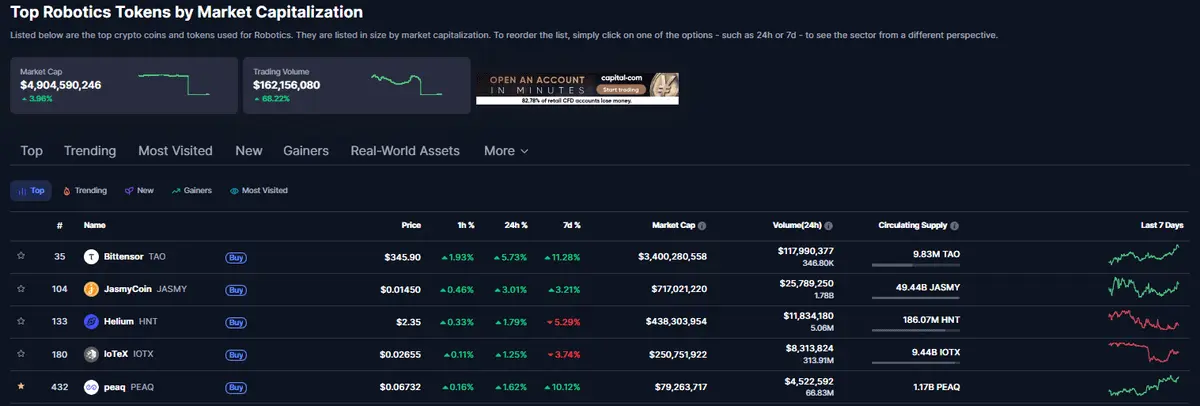1200x406 pixels.
Task: Sort by the Name column
Action: click(95, 226)
